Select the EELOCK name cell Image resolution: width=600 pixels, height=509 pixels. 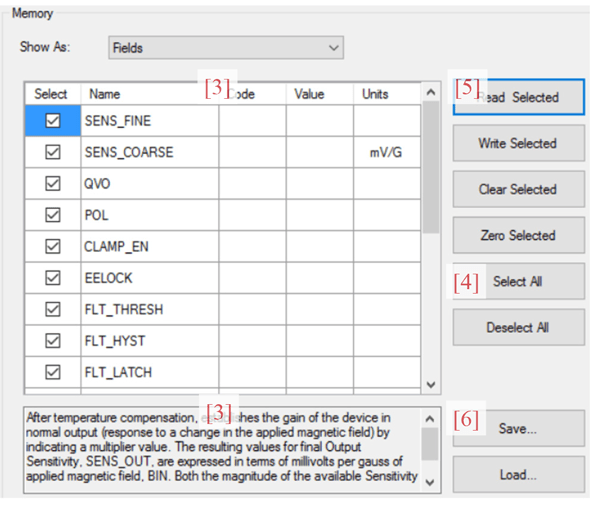[x=150, y=278]
